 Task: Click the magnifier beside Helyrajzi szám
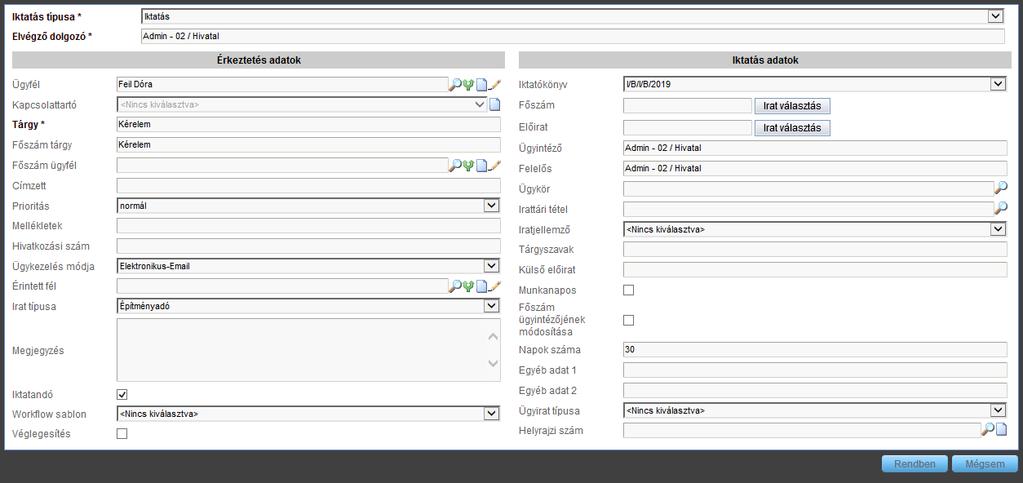point(988,429)
